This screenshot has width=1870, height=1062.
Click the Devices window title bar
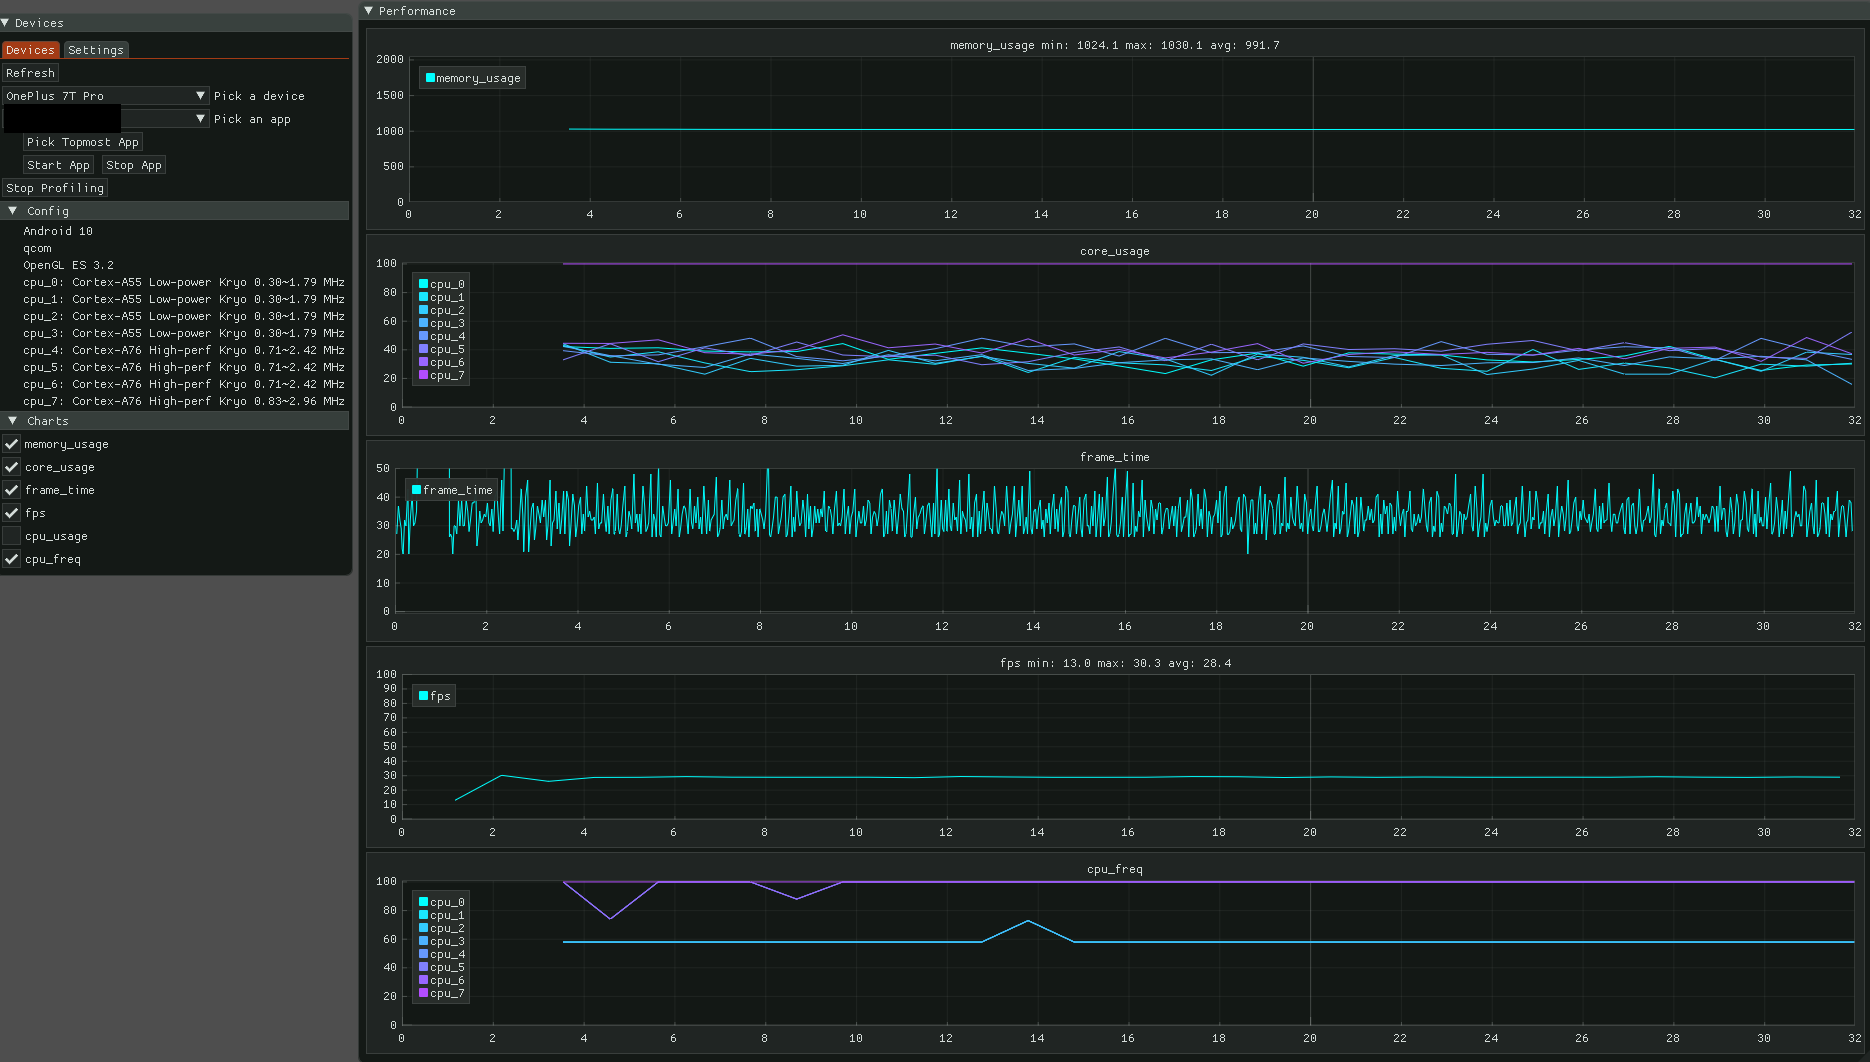pyautogui.click(x=176, y=22)
